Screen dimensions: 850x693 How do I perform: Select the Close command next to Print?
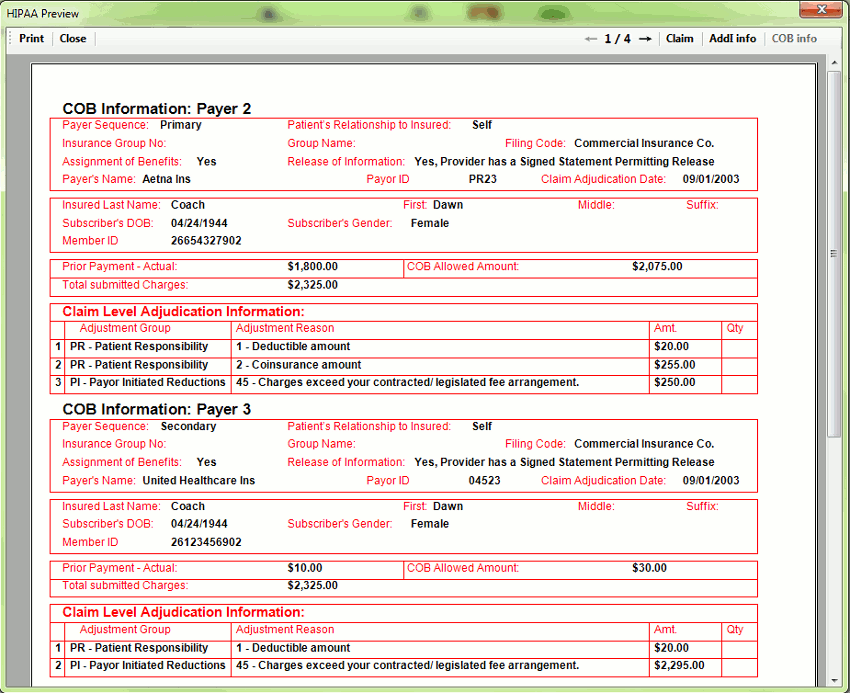point(72,38)
